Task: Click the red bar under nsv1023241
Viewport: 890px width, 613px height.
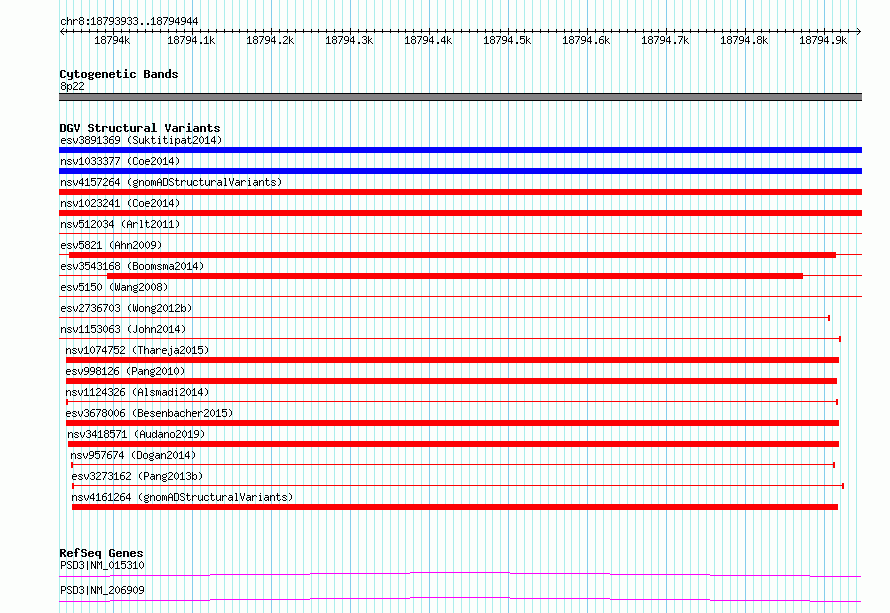Action: (x=460, y=213)
